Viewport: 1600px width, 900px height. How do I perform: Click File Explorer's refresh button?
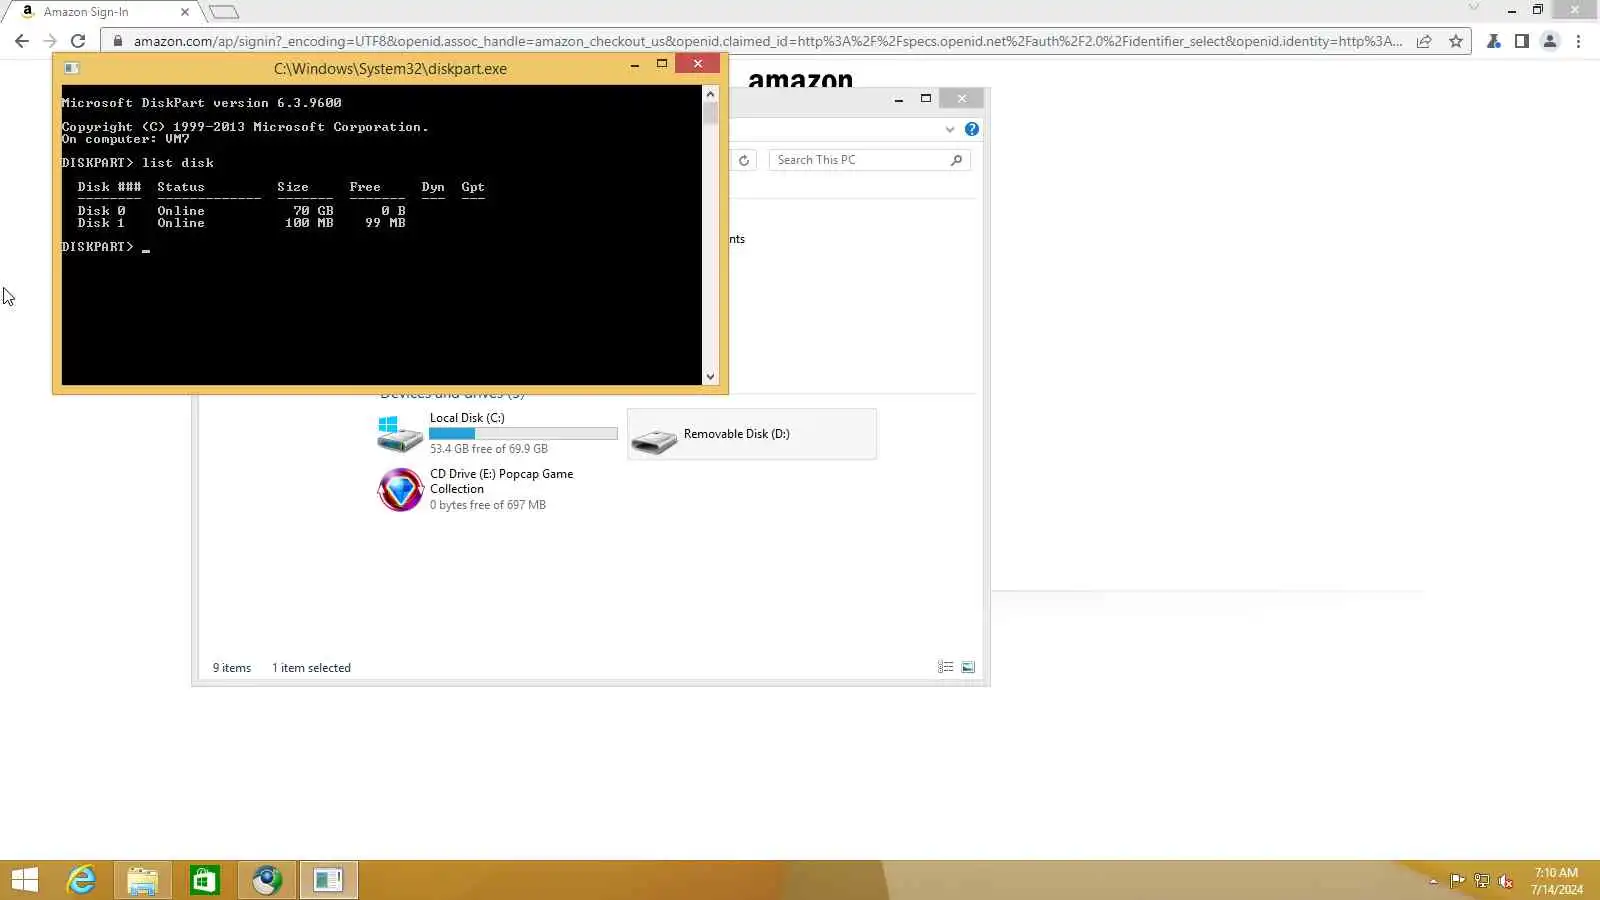click(x=744, y=160)
